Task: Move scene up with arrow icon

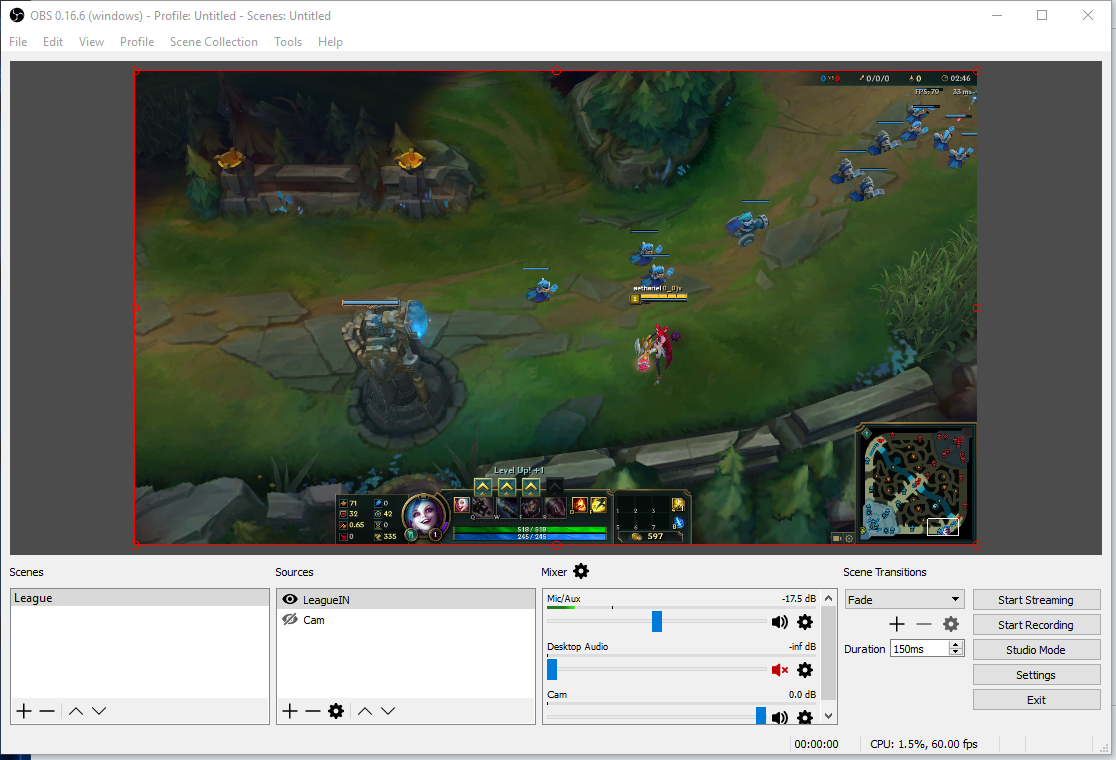Action: [76, 711]
